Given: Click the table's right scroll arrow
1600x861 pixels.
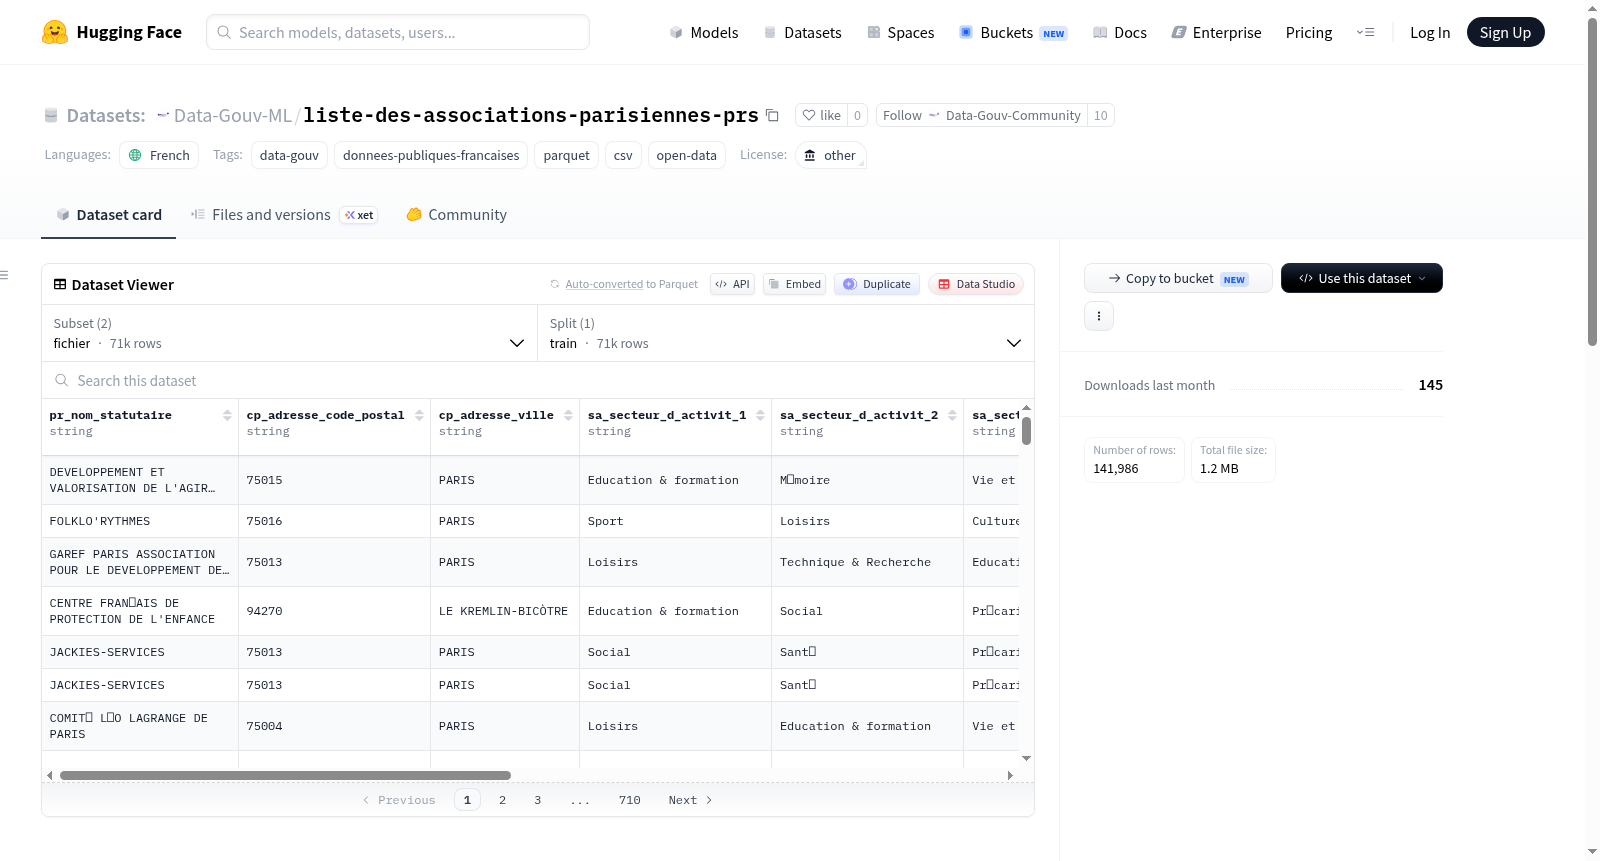Looking at the screenshot, I should point(1010,775).
